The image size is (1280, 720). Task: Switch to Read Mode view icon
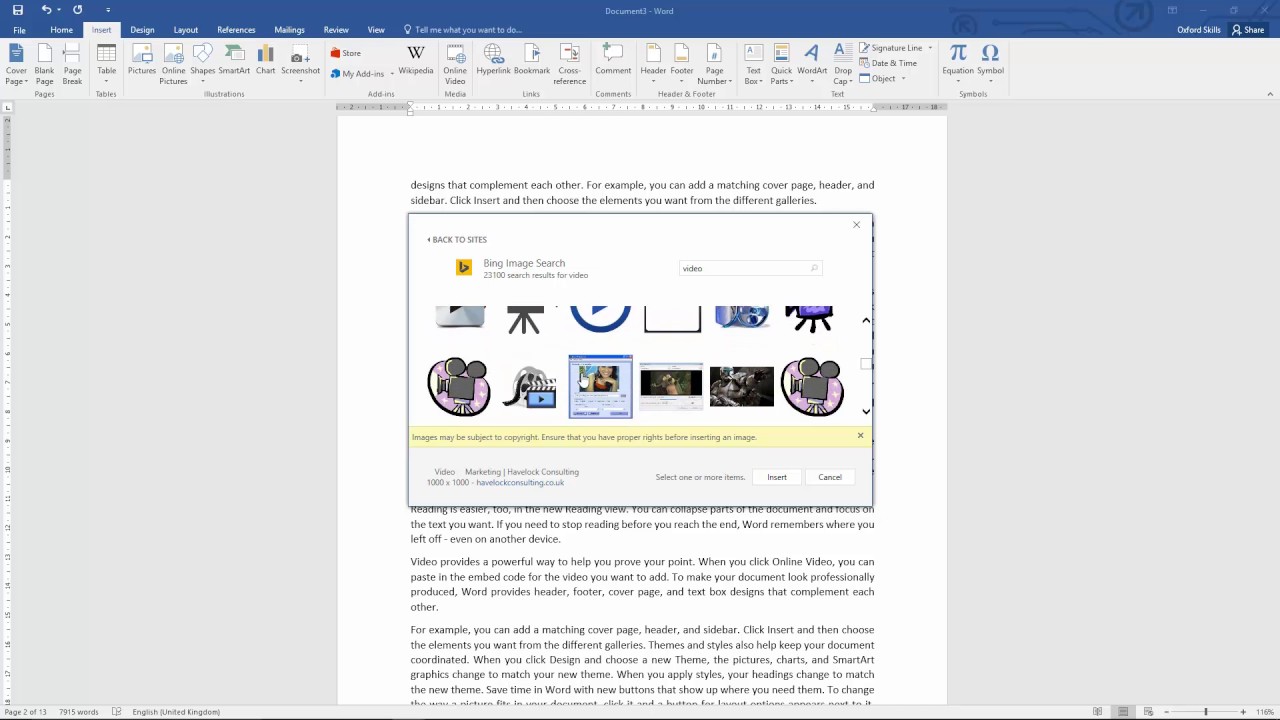pos(1097,712)
